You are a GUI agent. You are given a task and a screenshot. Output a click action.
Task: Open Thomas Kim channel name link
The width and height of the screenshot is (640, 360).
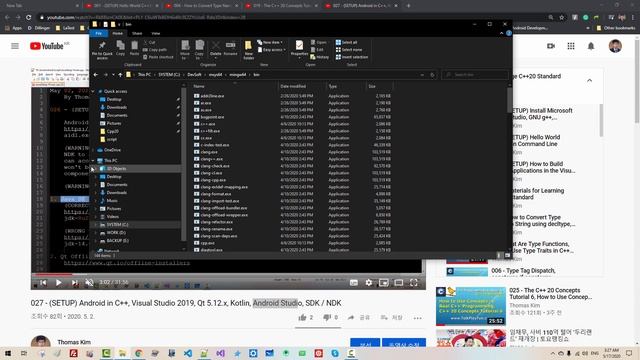[74, 342]
